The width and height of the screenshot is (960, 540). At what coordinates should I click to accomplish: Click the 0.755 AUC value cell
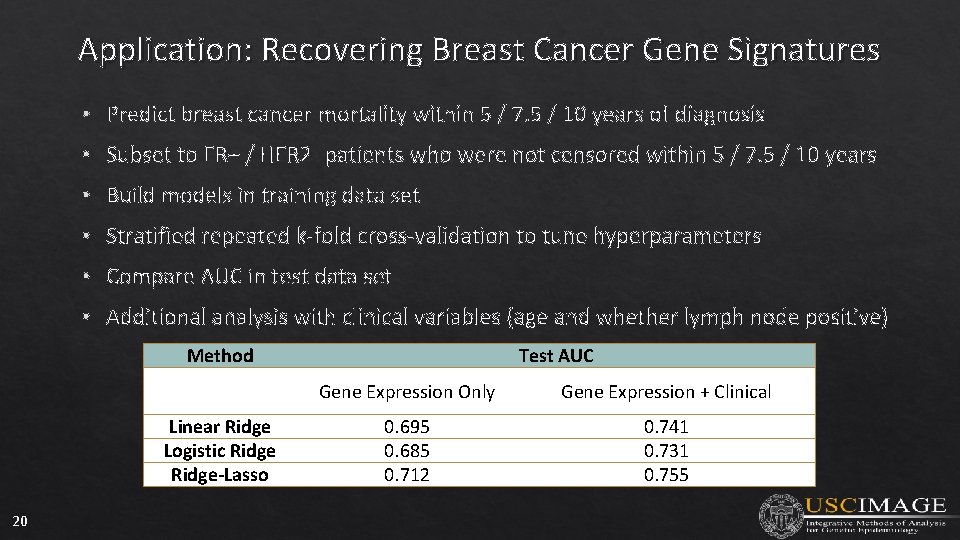coord(666,475)
